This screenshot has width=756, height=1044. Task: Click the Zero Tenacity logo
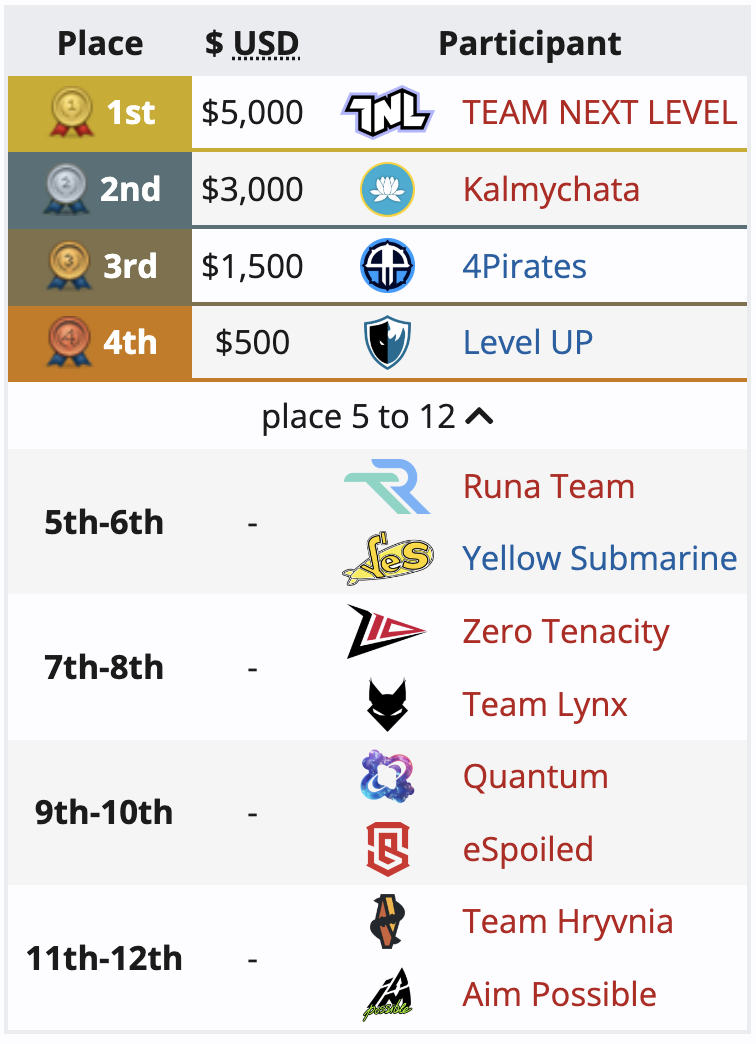coord(386,631)
